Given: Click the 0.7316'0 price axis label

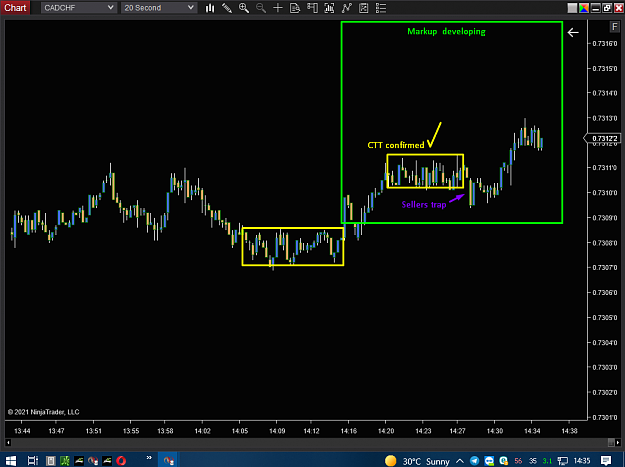Looking at the screenshot, I should (605, 43).
